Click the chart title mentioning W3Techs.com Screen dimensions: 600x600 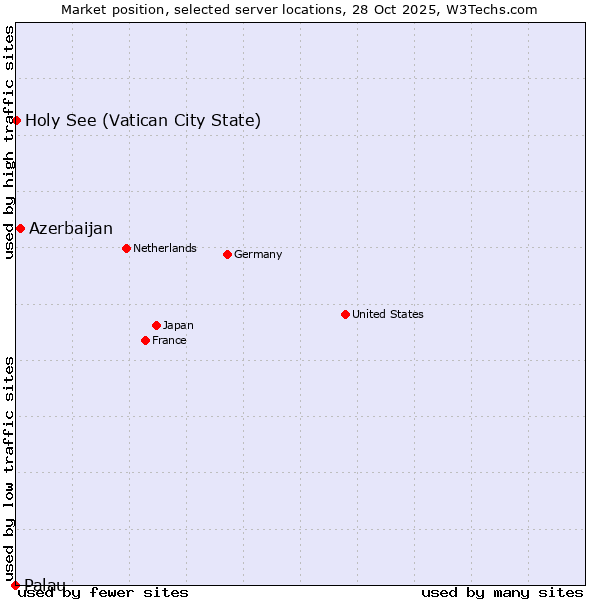click(299, 9)
